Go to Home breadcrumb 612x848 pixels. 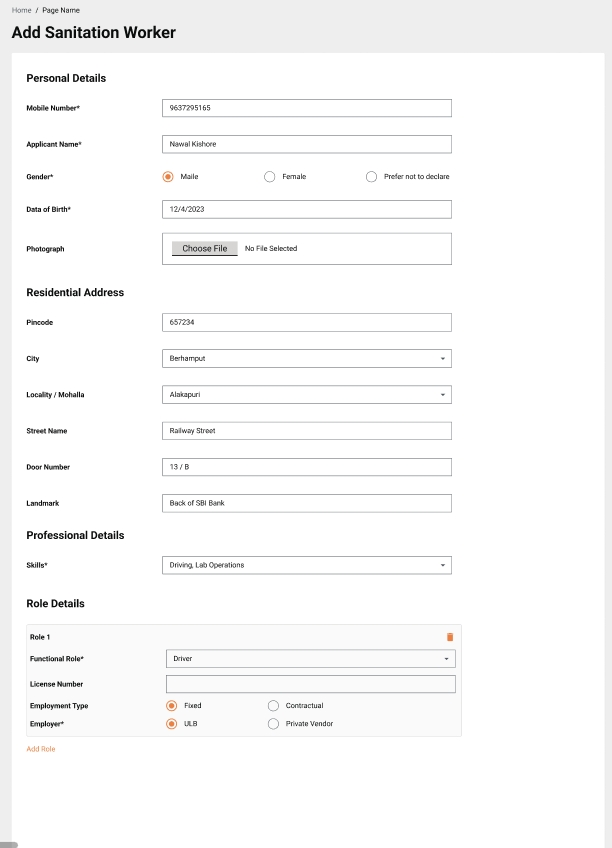pos(21,10)
